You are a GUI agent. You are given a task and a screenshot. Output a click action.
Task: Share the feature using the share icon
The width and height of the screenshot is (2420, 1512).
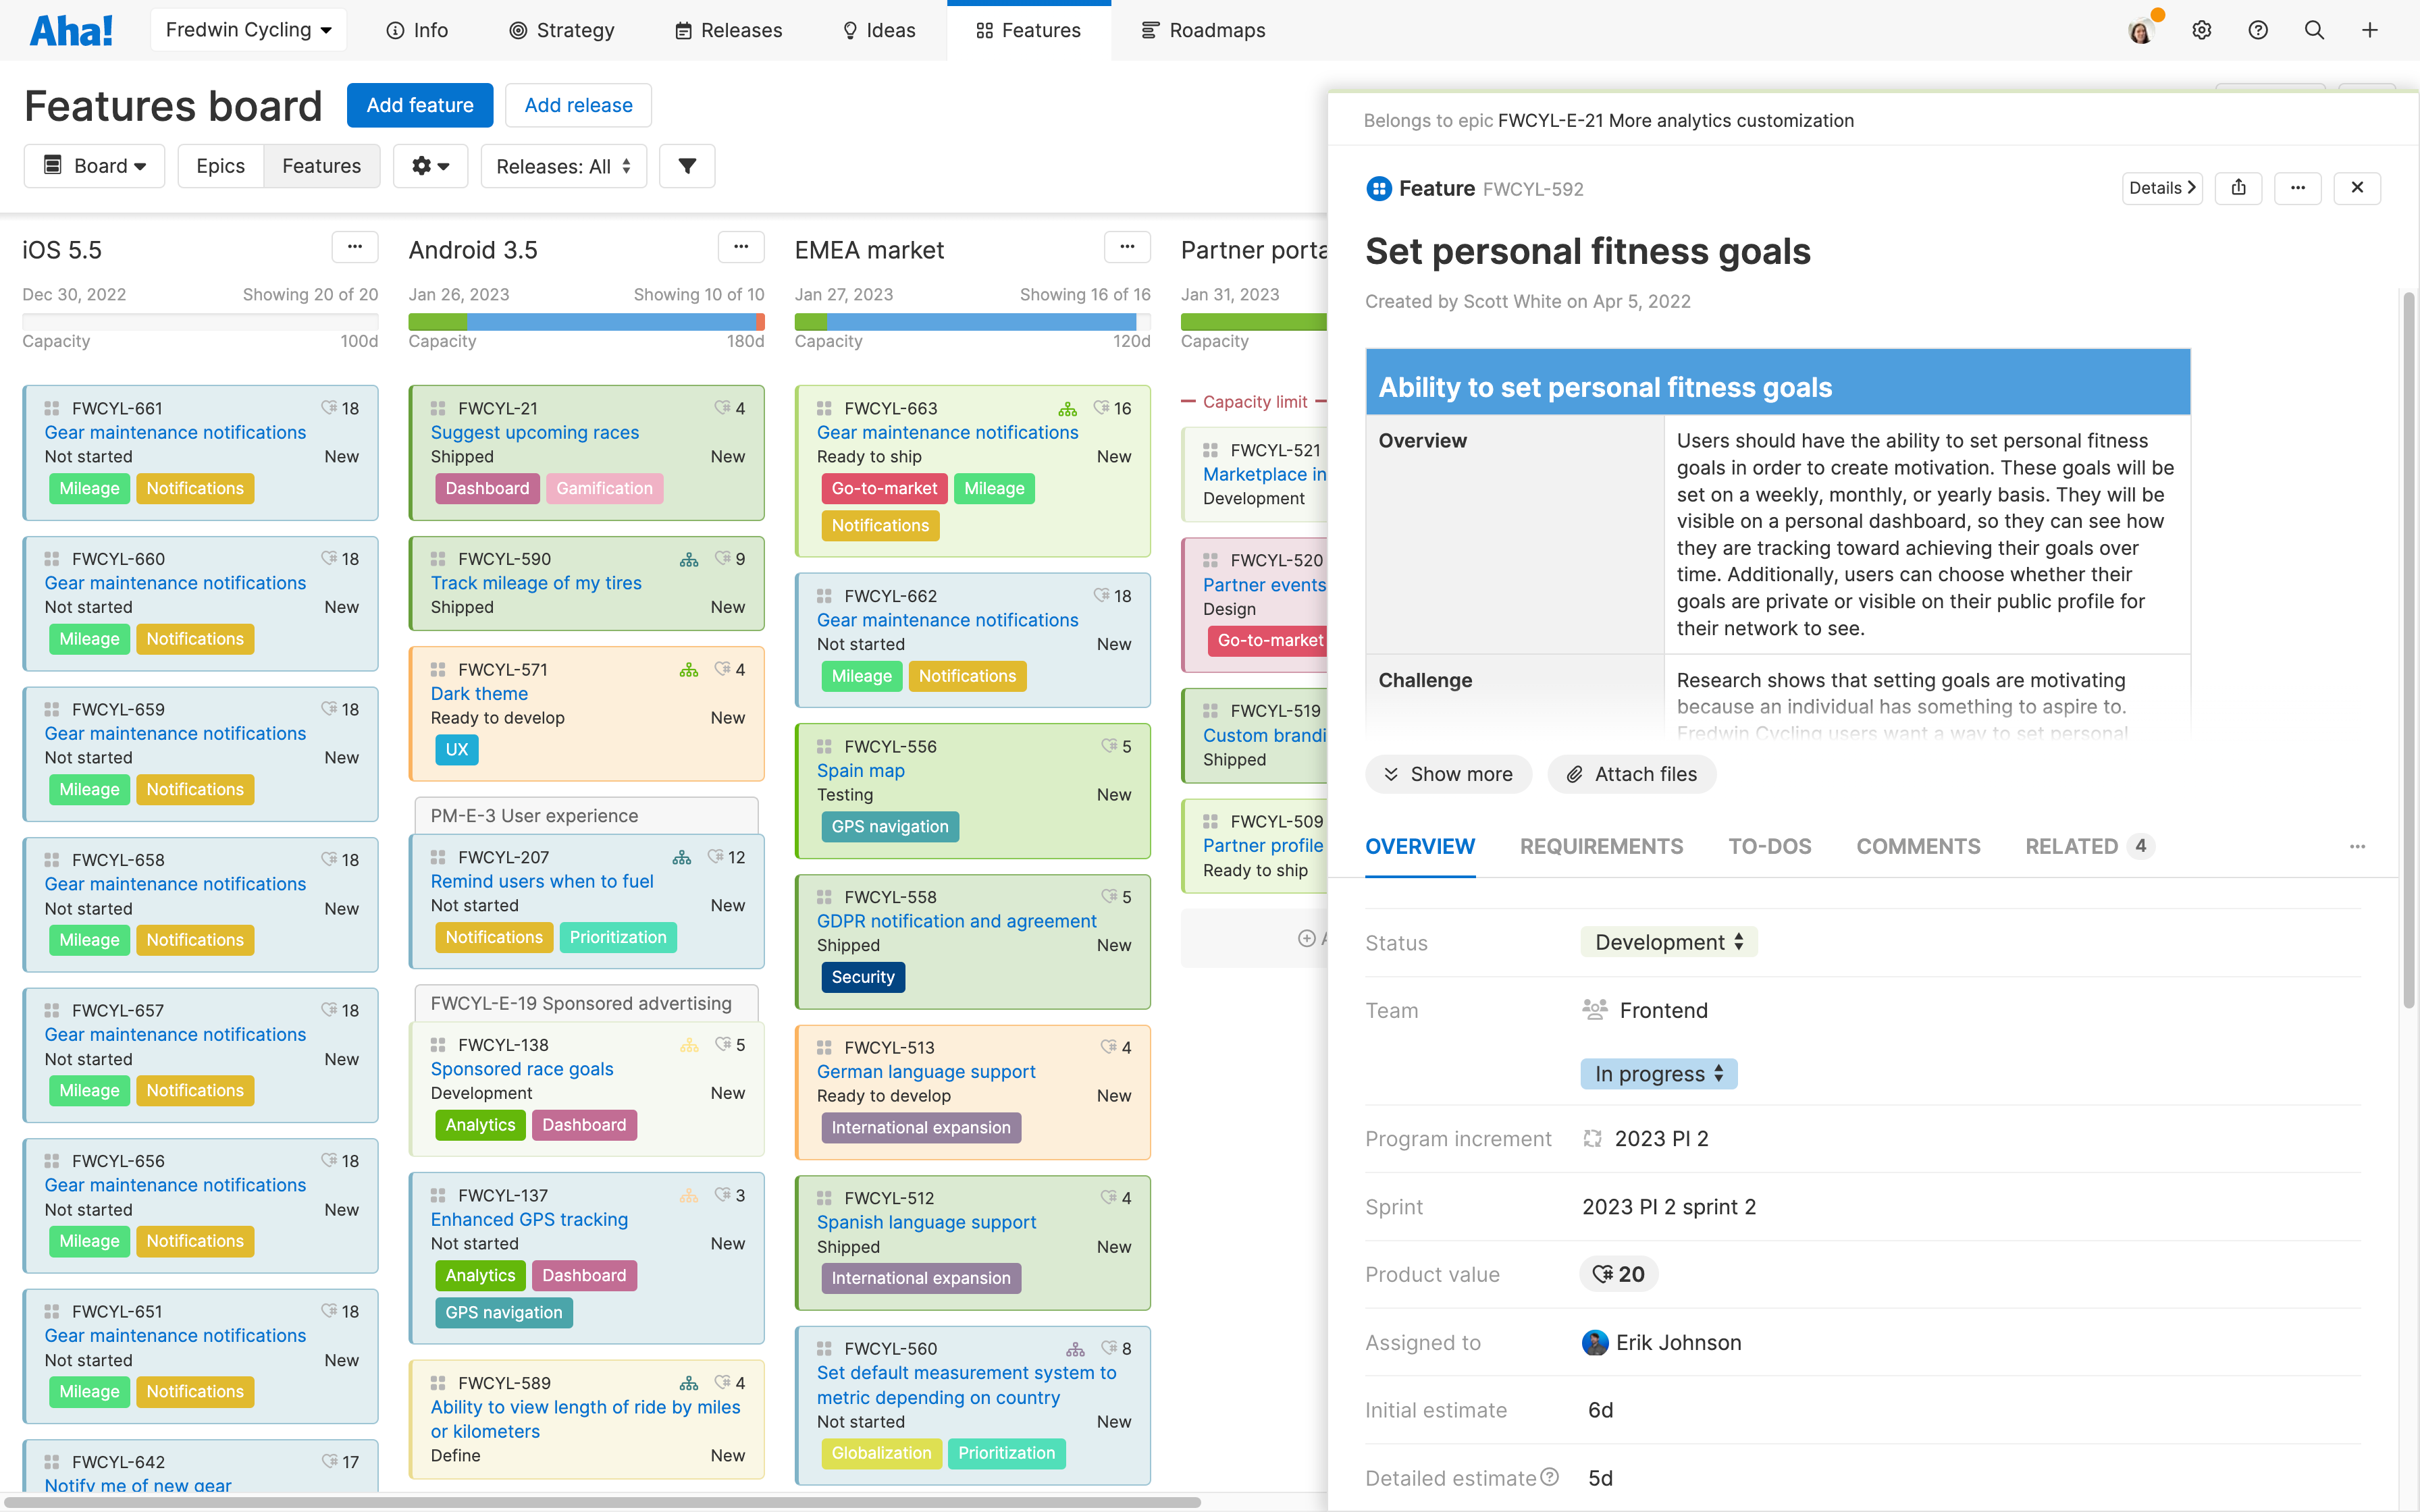pyautogui.click(x=2240, y=188)
